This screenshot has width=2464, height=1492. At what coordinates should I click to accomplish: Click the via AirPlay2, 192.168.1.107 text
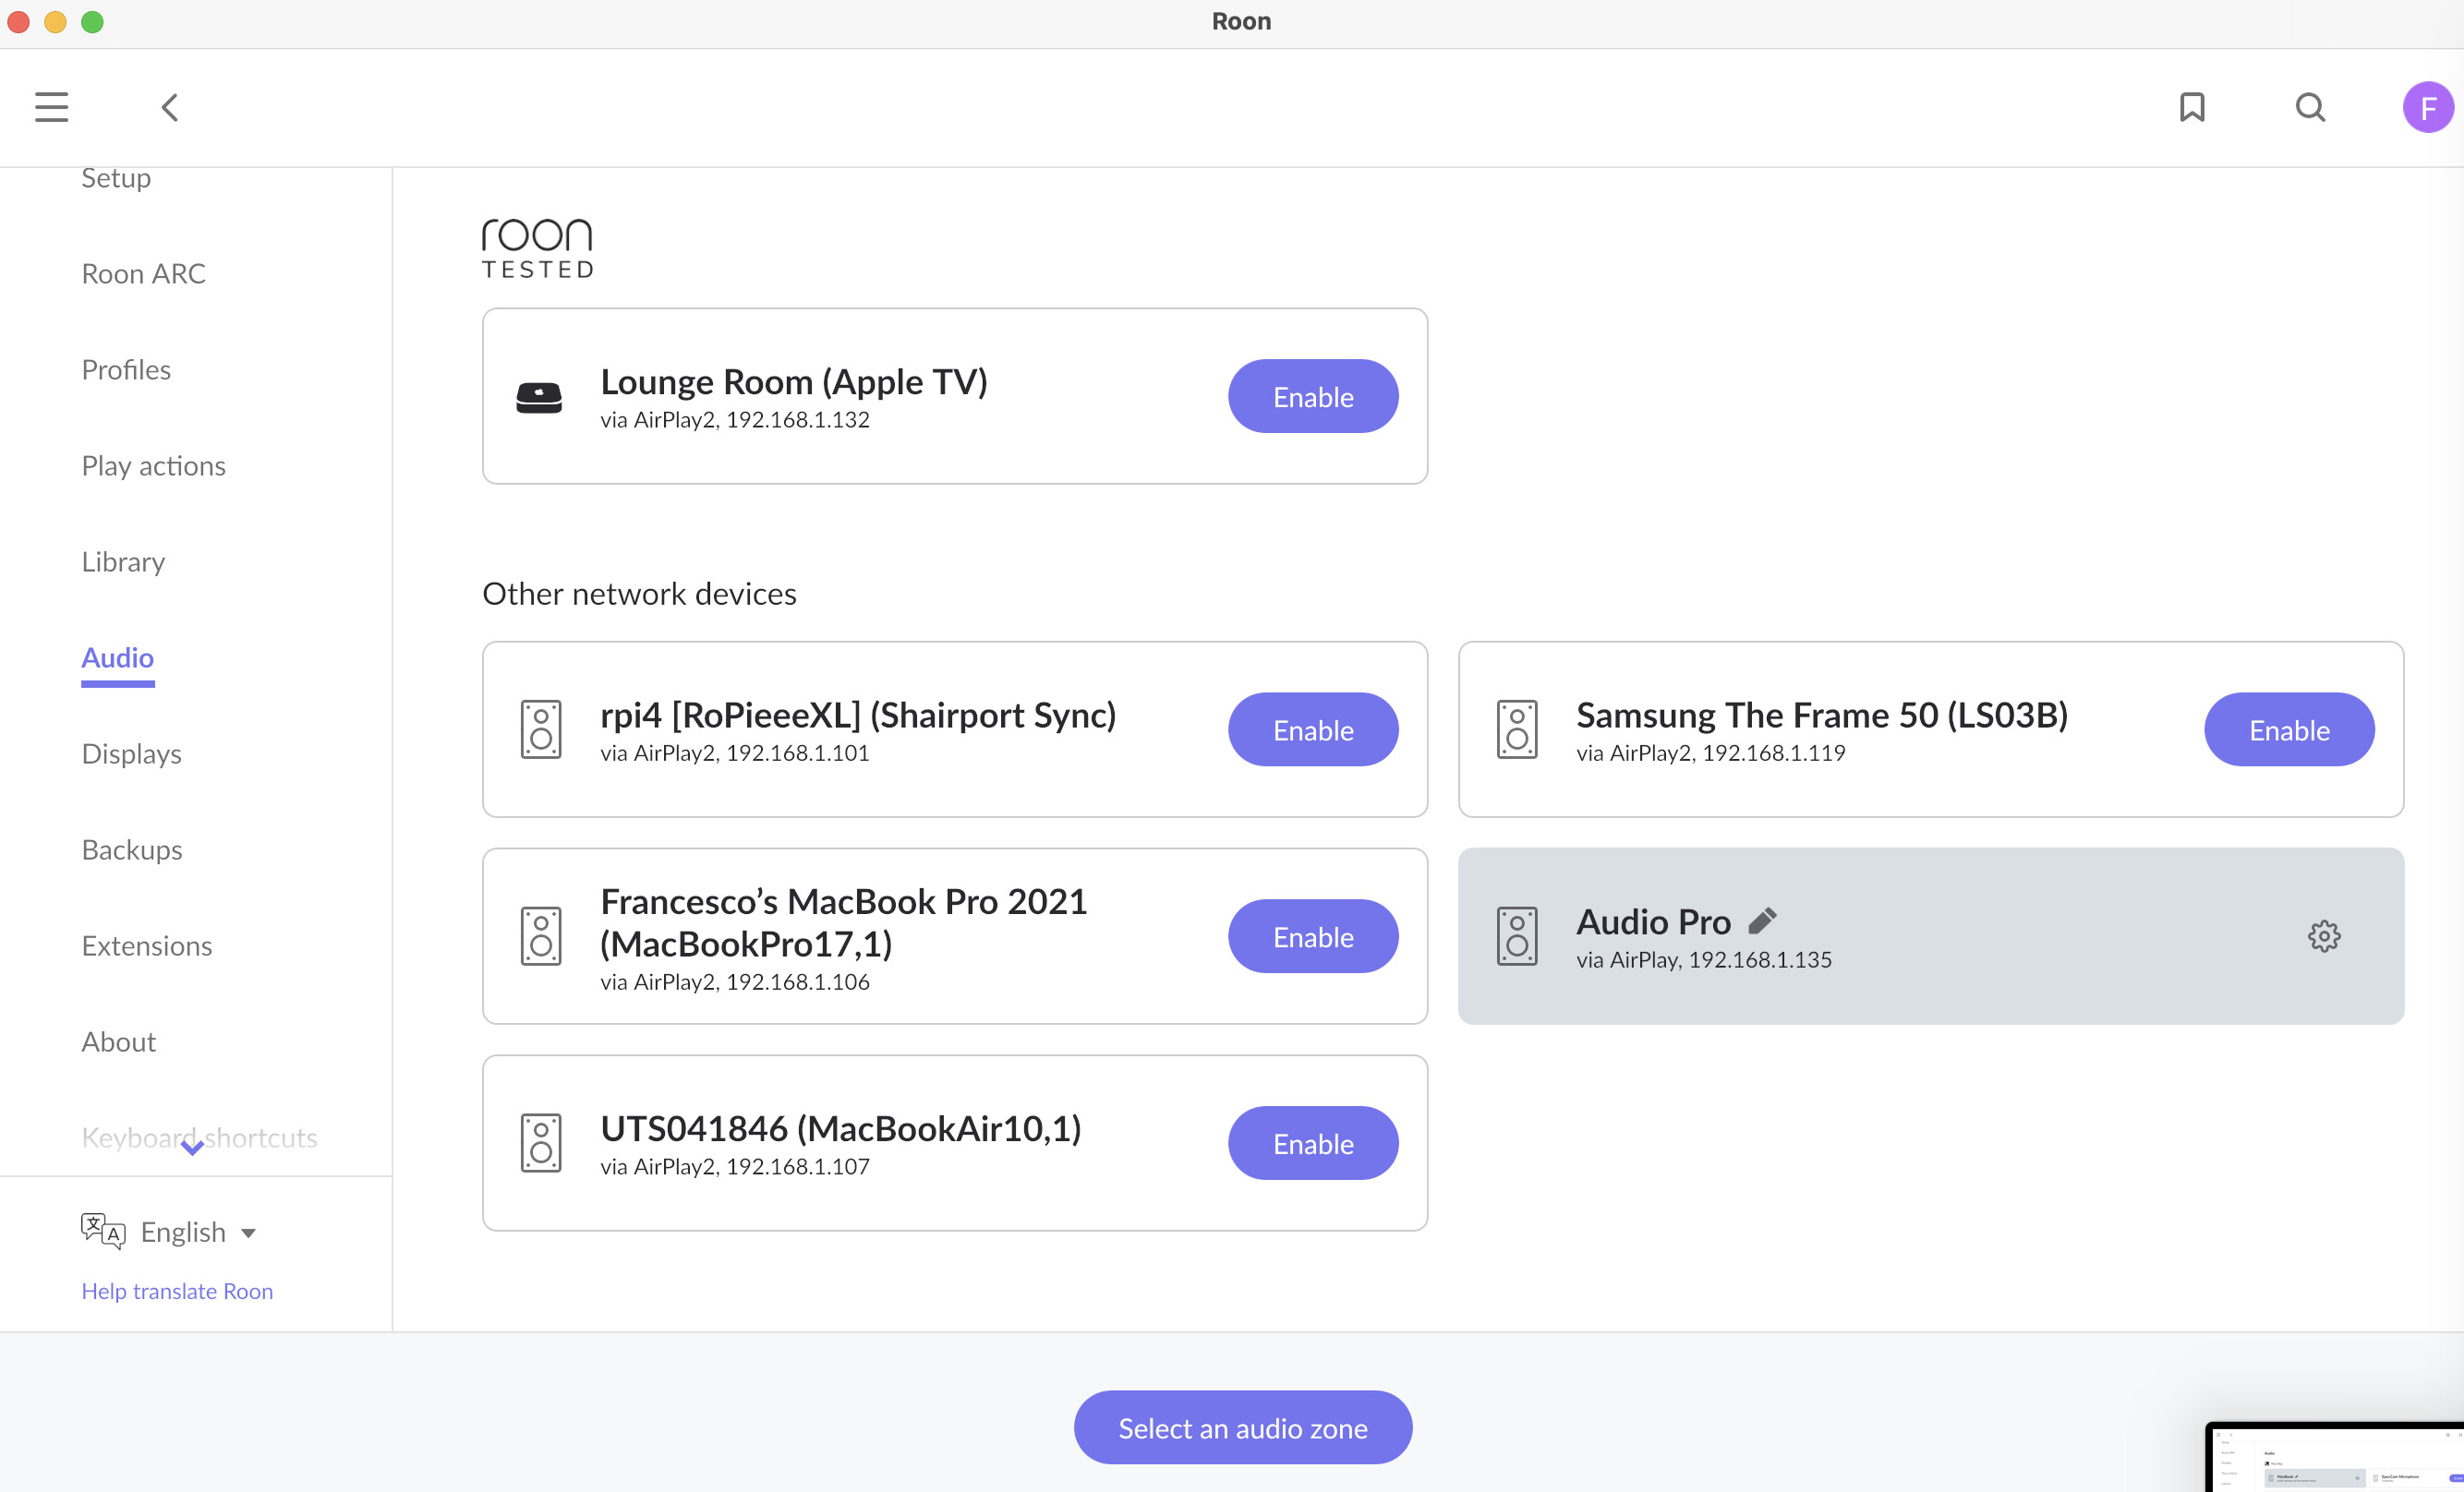735,1167
